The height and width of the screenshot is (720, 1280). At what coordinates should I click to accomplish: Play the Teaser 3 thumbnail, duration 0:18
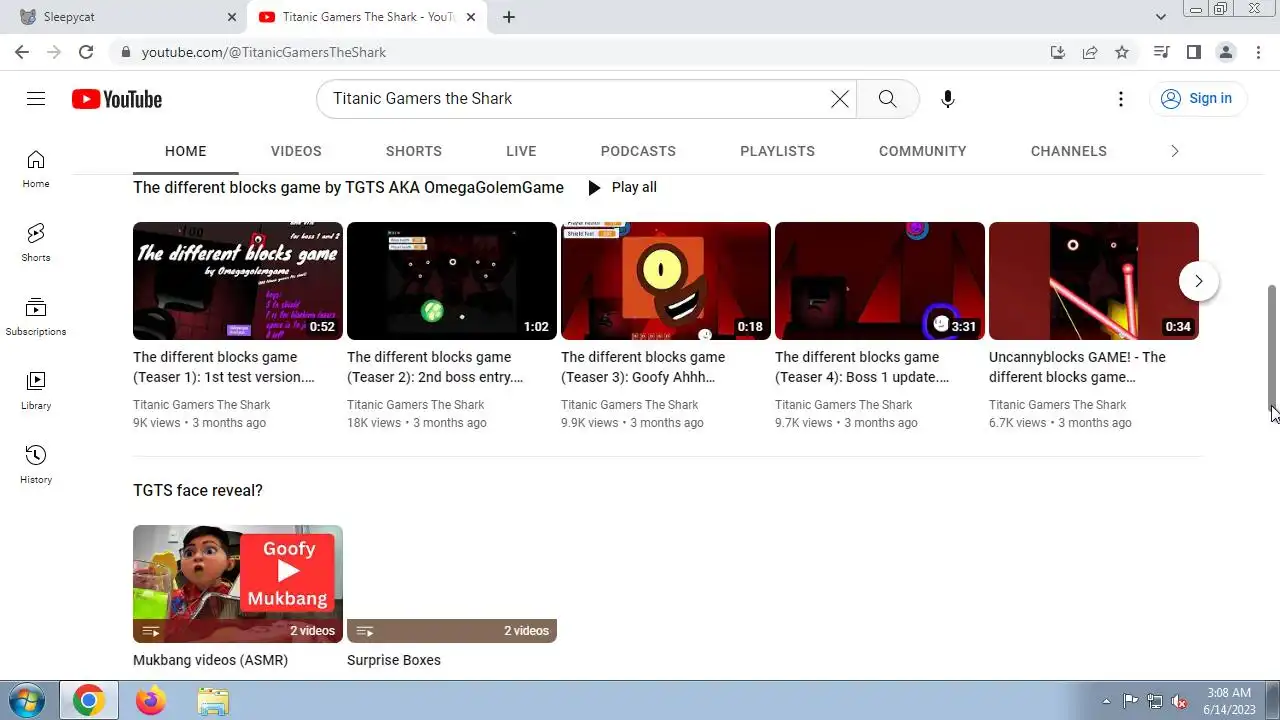[666, 281]
